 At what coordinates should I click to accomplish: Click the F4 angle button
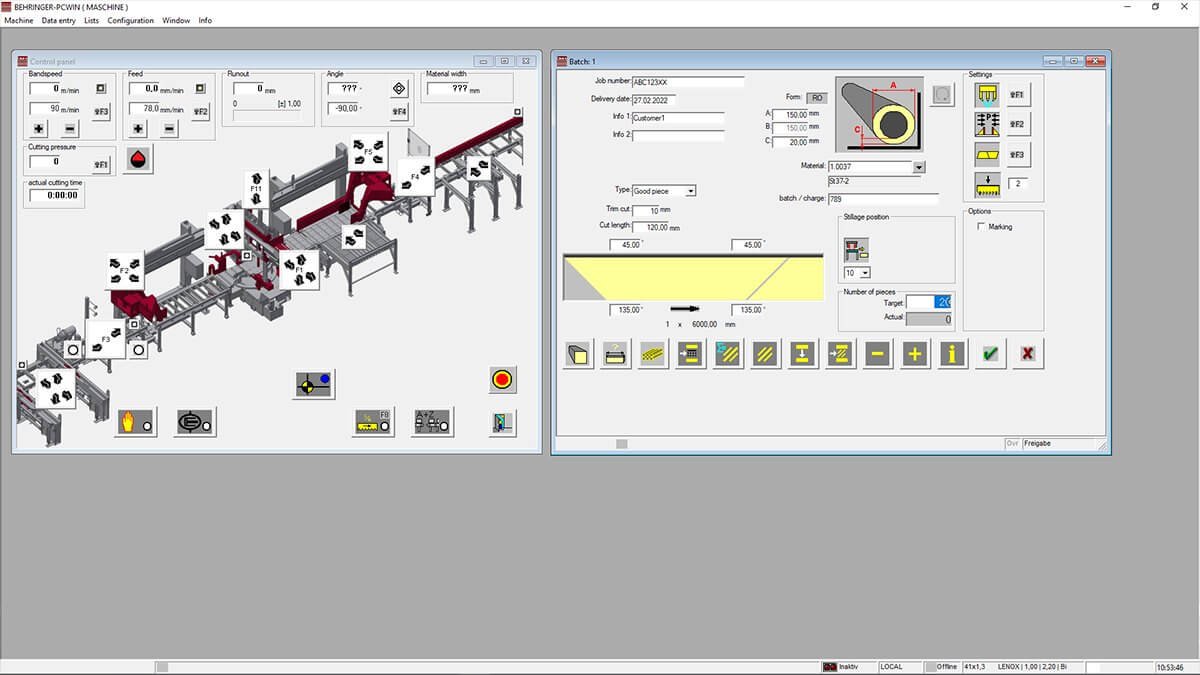pos(399,113)
